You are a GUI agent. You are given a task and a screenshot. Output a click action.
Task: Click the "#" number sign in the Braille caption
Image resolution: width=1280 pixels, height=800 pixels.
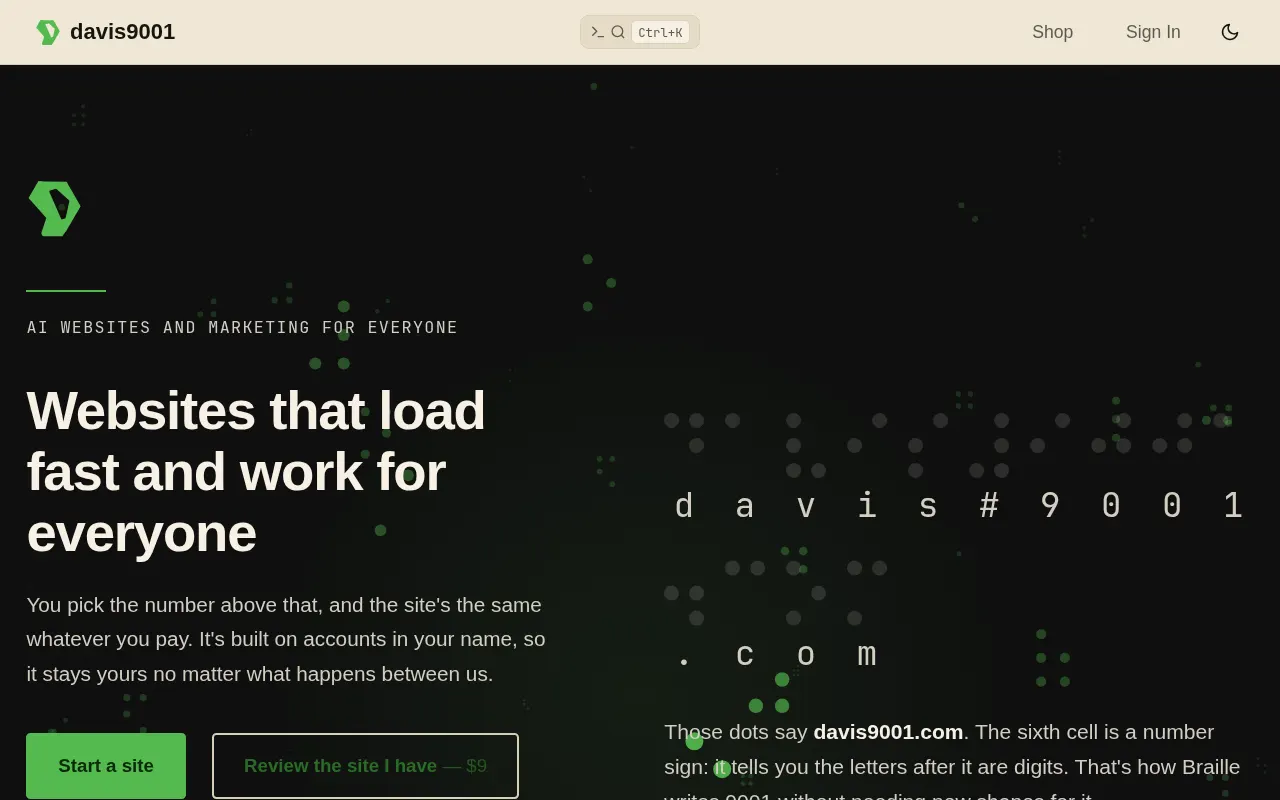[989, 507]
